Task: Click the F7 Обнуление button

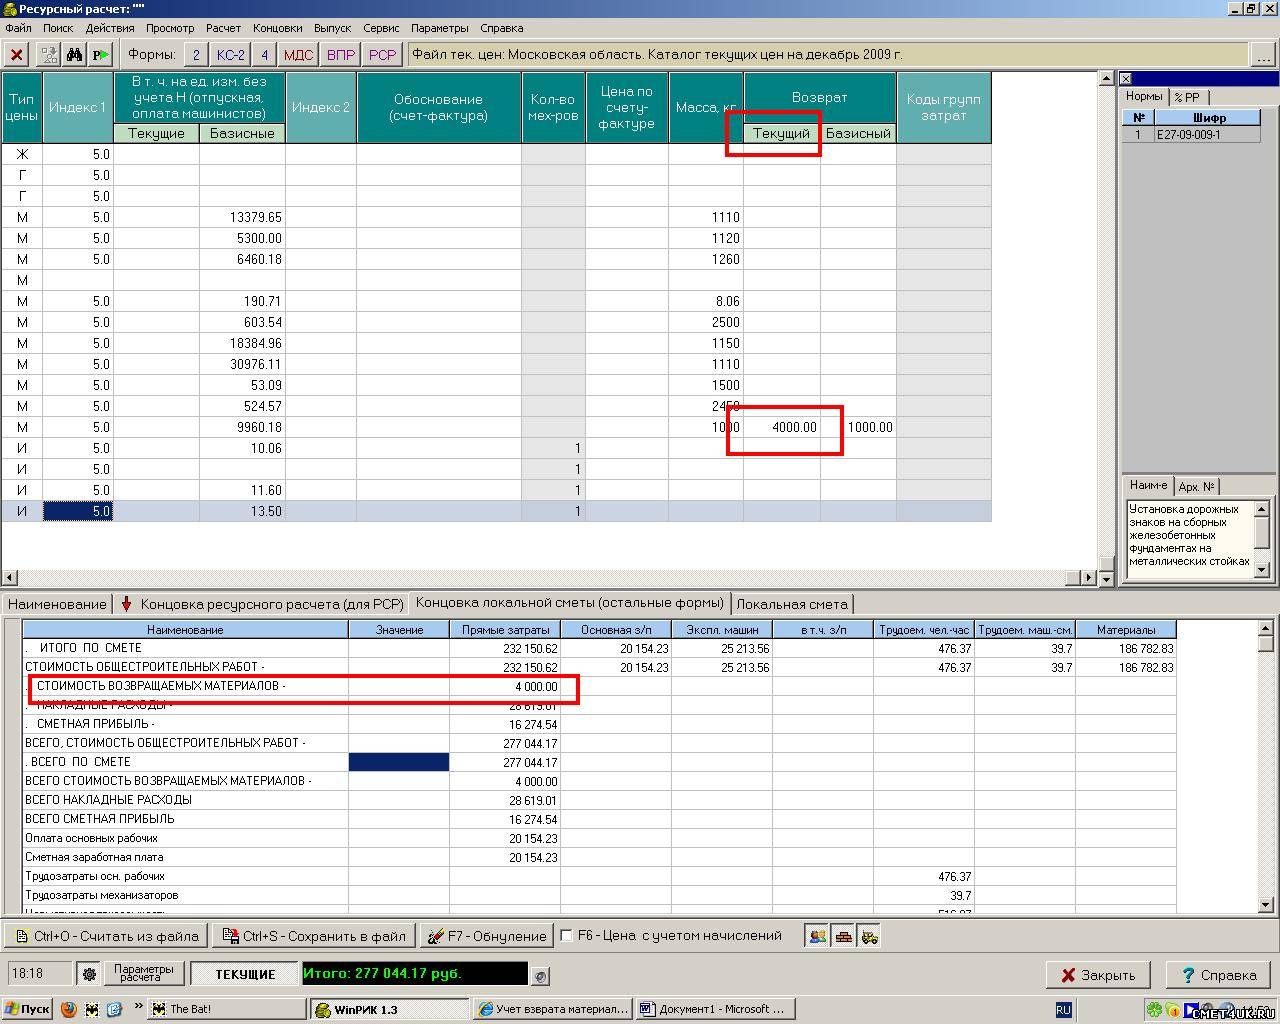Action: point(487,936)
